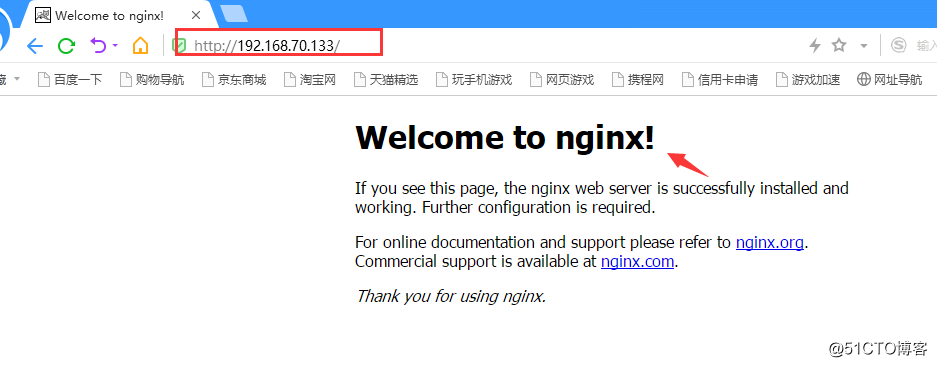Open the 携程网 bookmark
937x367 pixels.
click(x=638, y=79)
